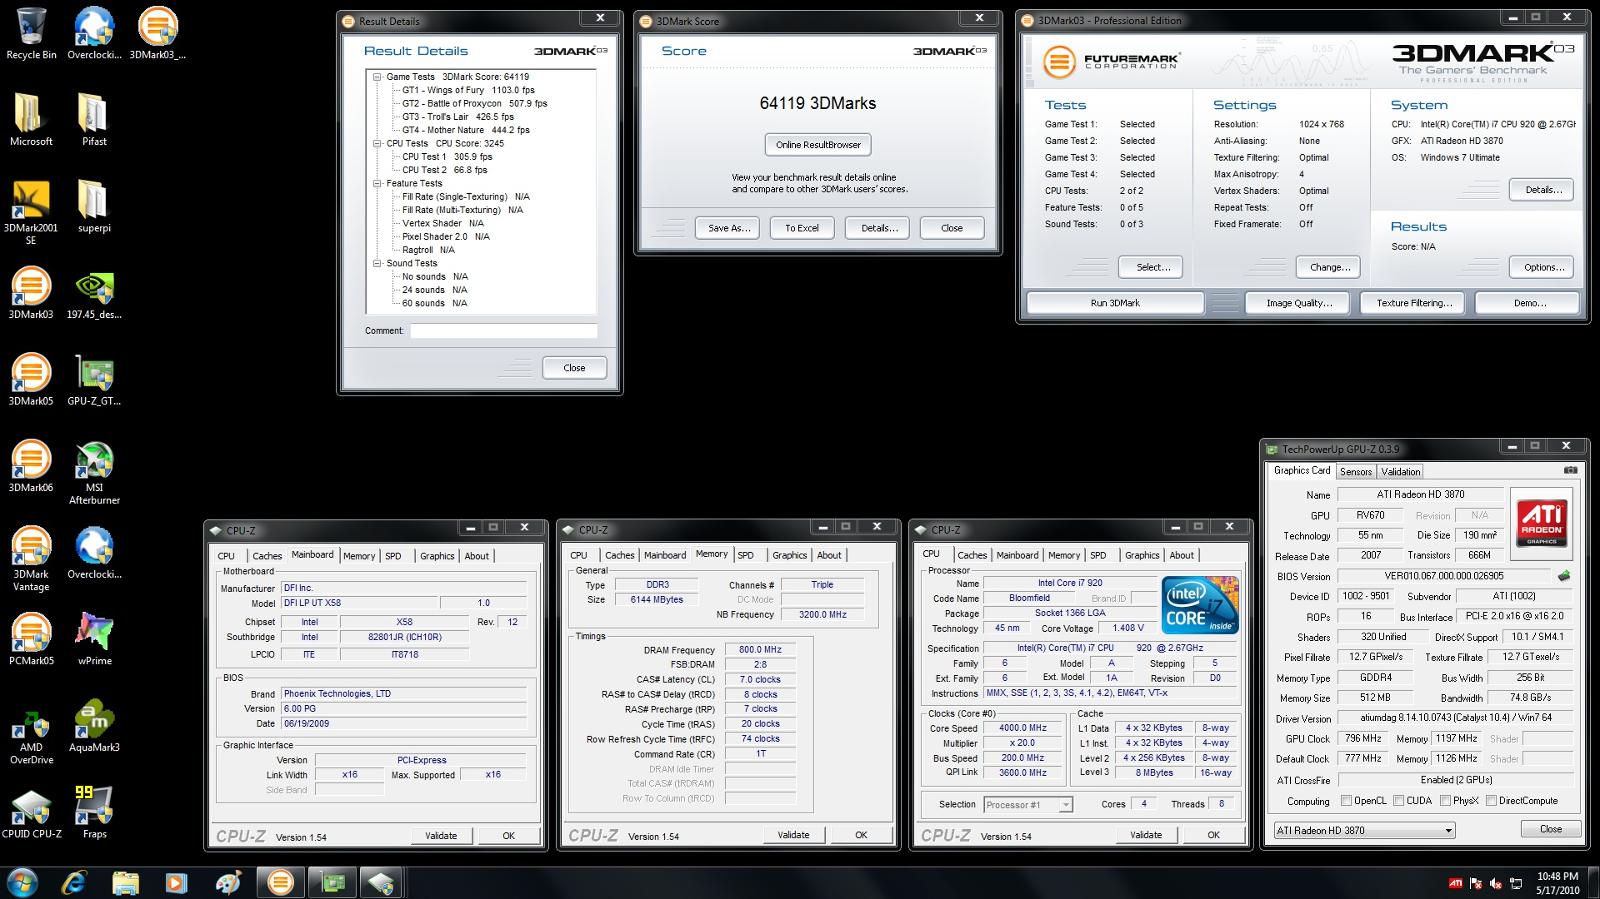The height and width of the screenshot is (899, 1600).
Task: Select the GT1 - Wings of Fury result row
Action: point(468,90)
